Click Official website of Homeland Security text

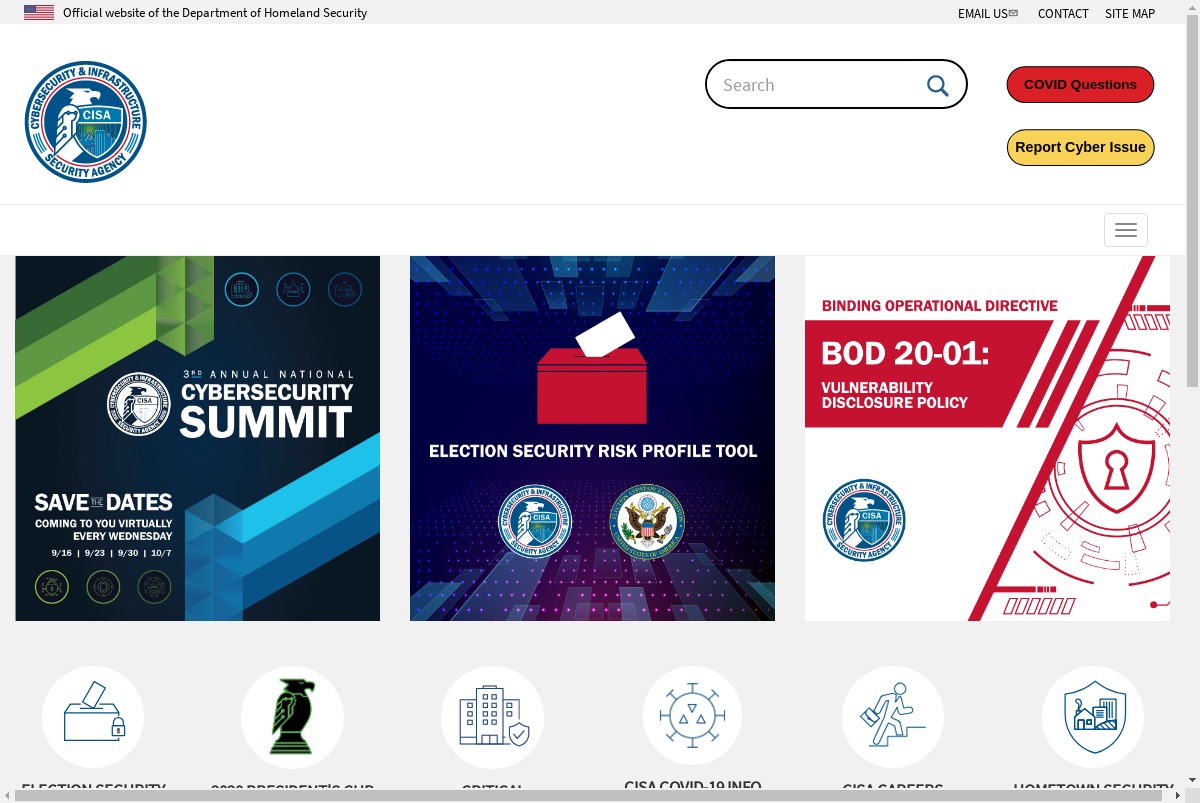click(x=215, y=13)
